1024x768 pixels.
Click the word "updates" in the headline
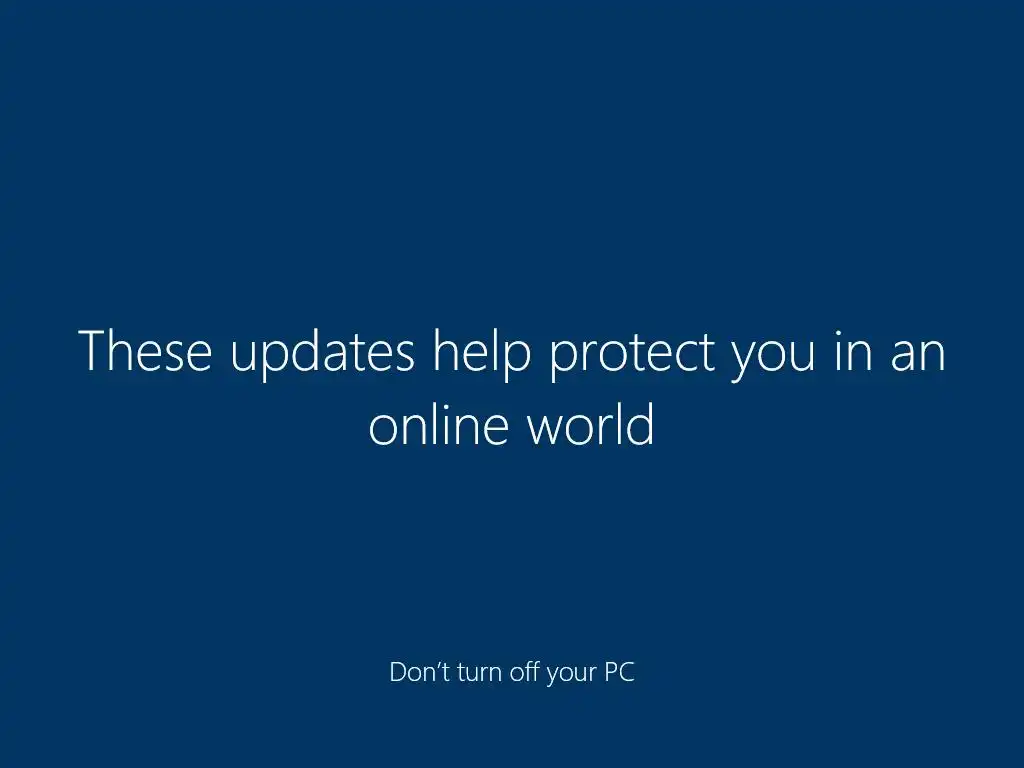[323, 353]
